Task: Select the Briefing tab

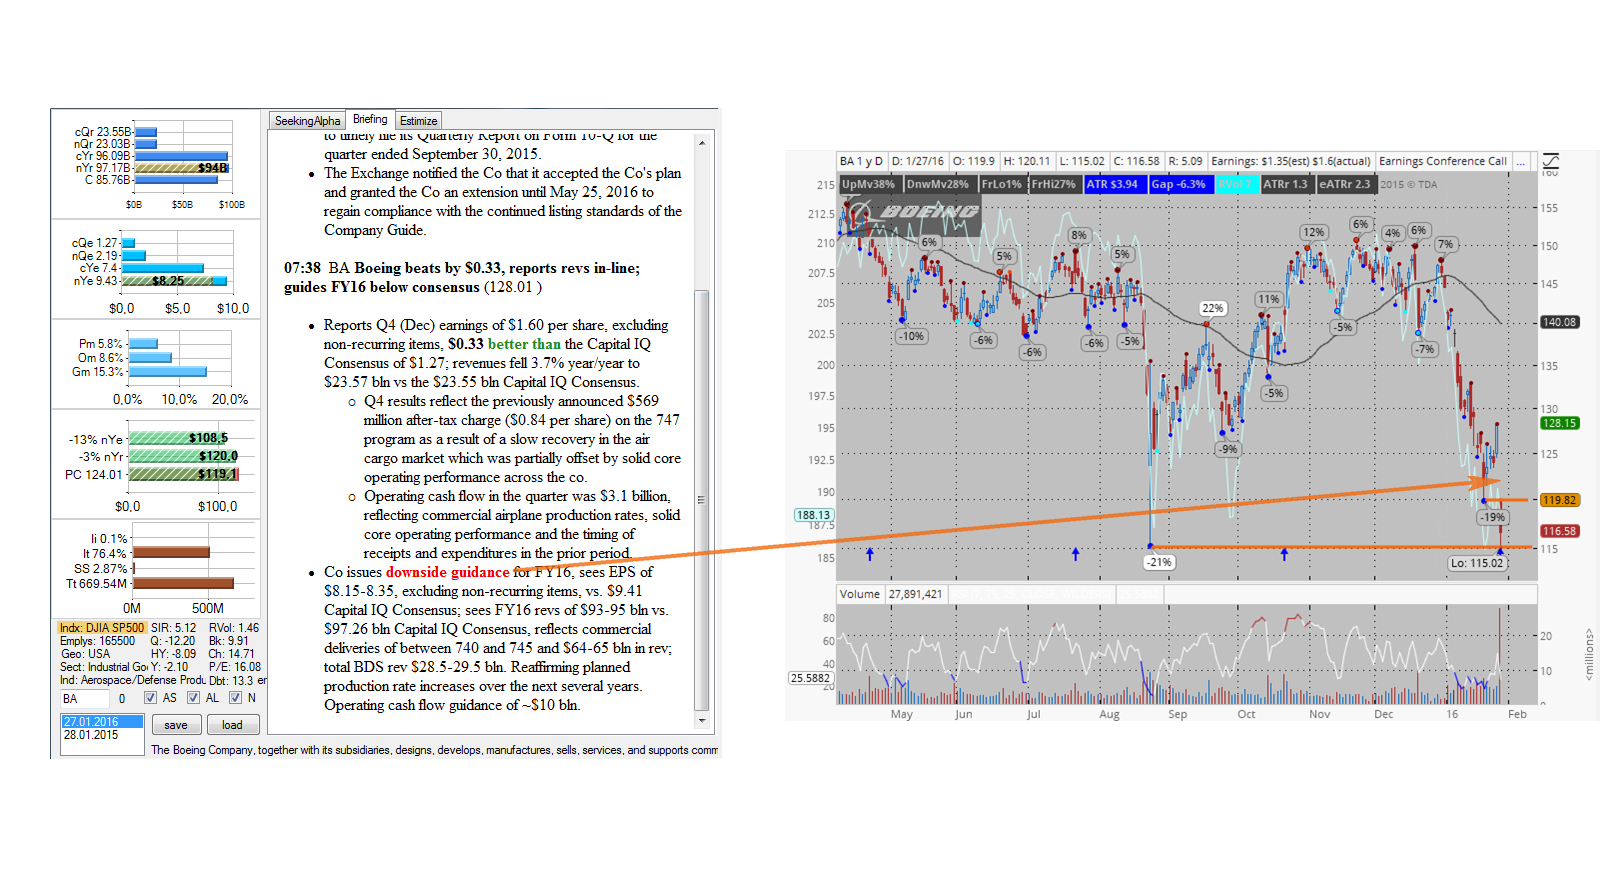Action: [x=370, y=119]
